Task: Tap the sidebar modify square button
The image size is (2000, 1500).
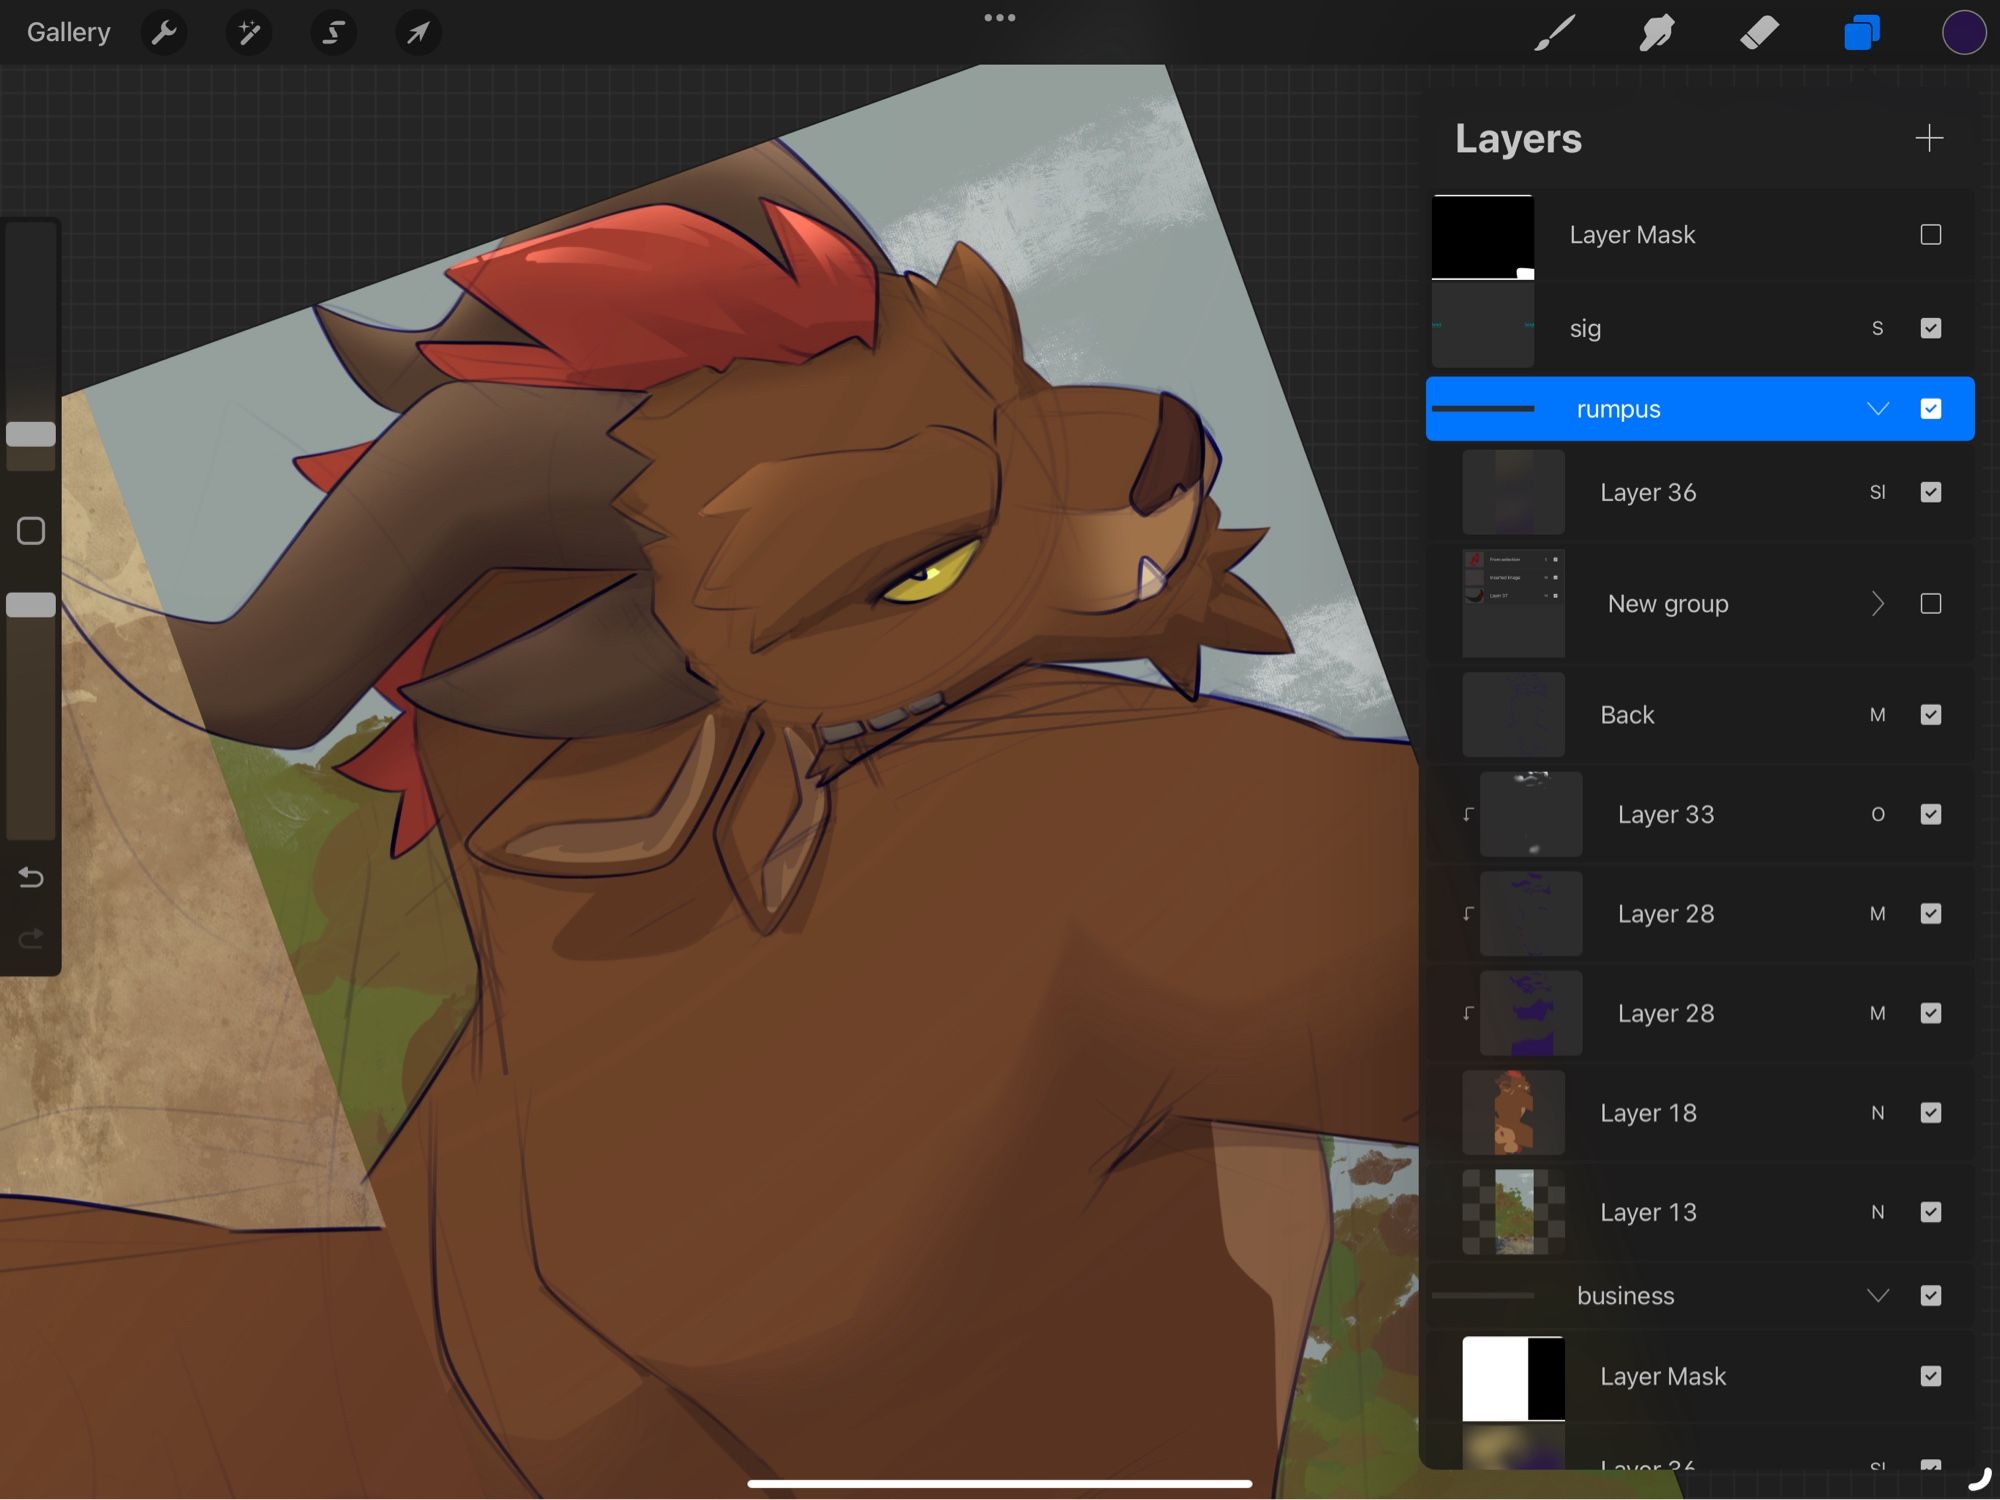Action: tap(31, 531)
